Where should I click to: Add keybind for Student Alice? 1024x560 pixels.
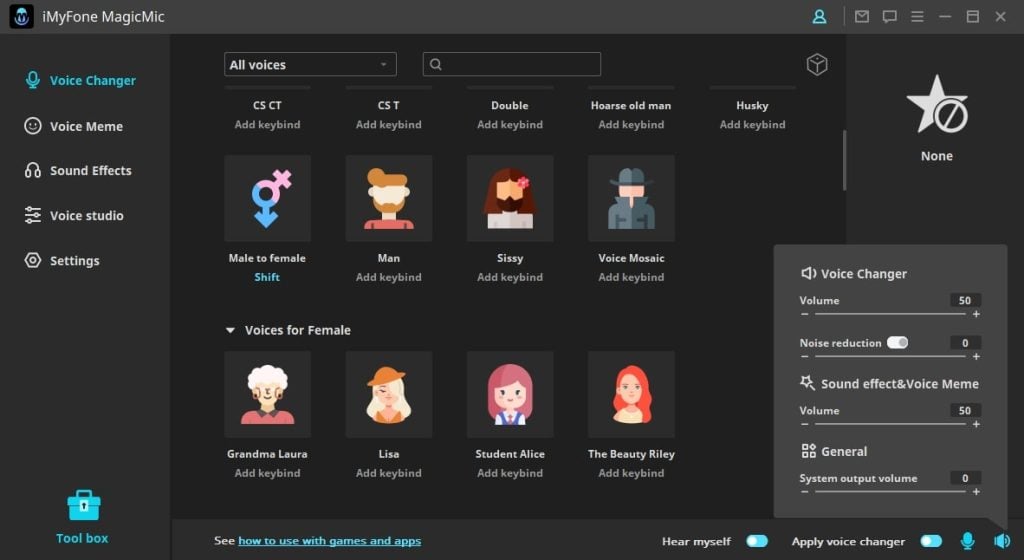tap(510, 473)
